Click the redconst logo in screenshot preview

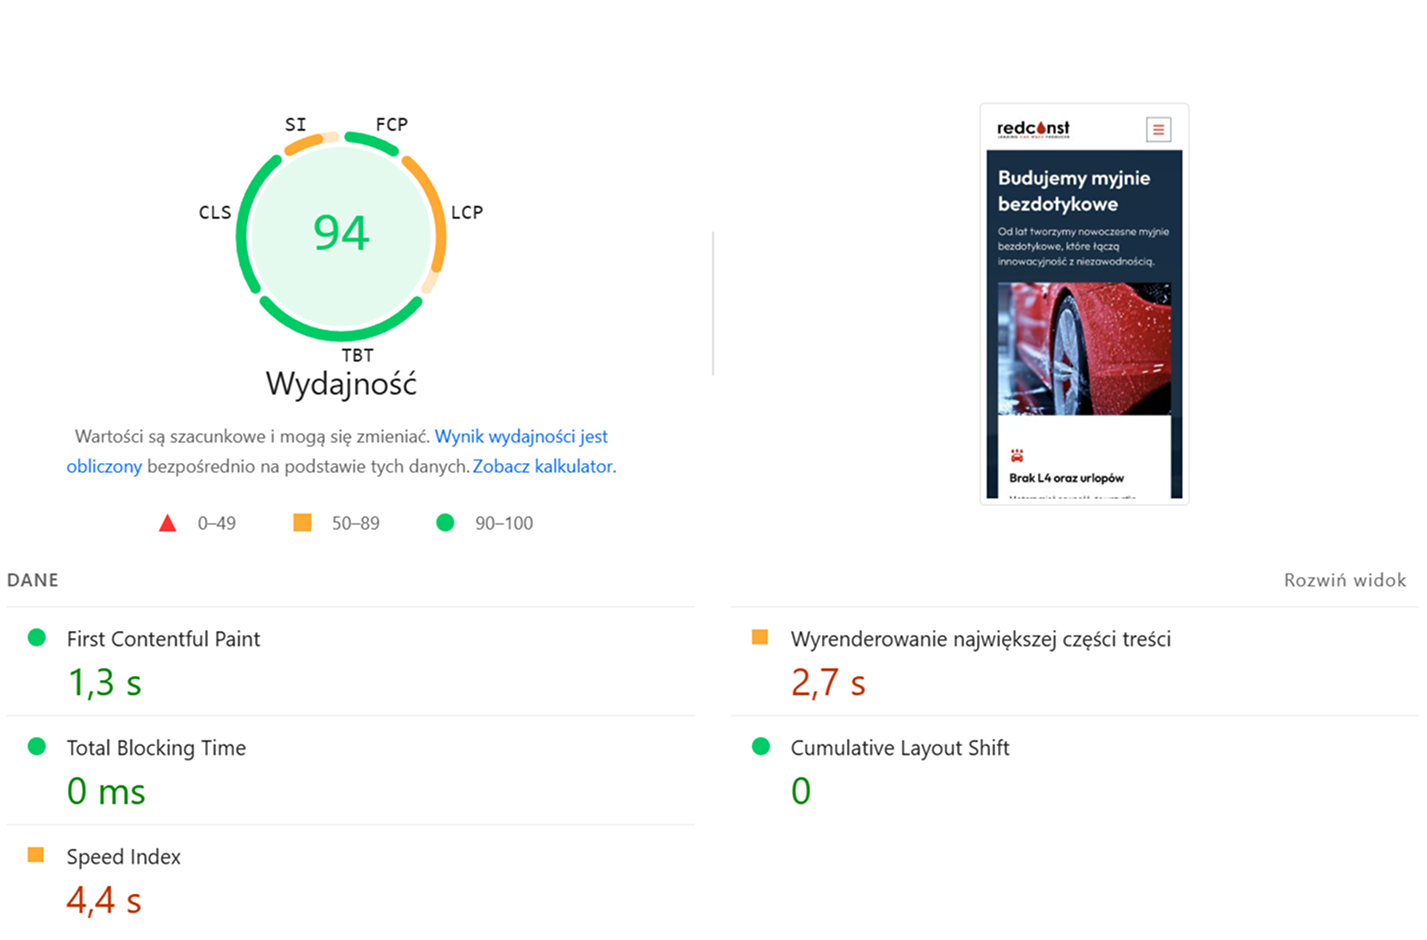click(x=1033, y=129)
